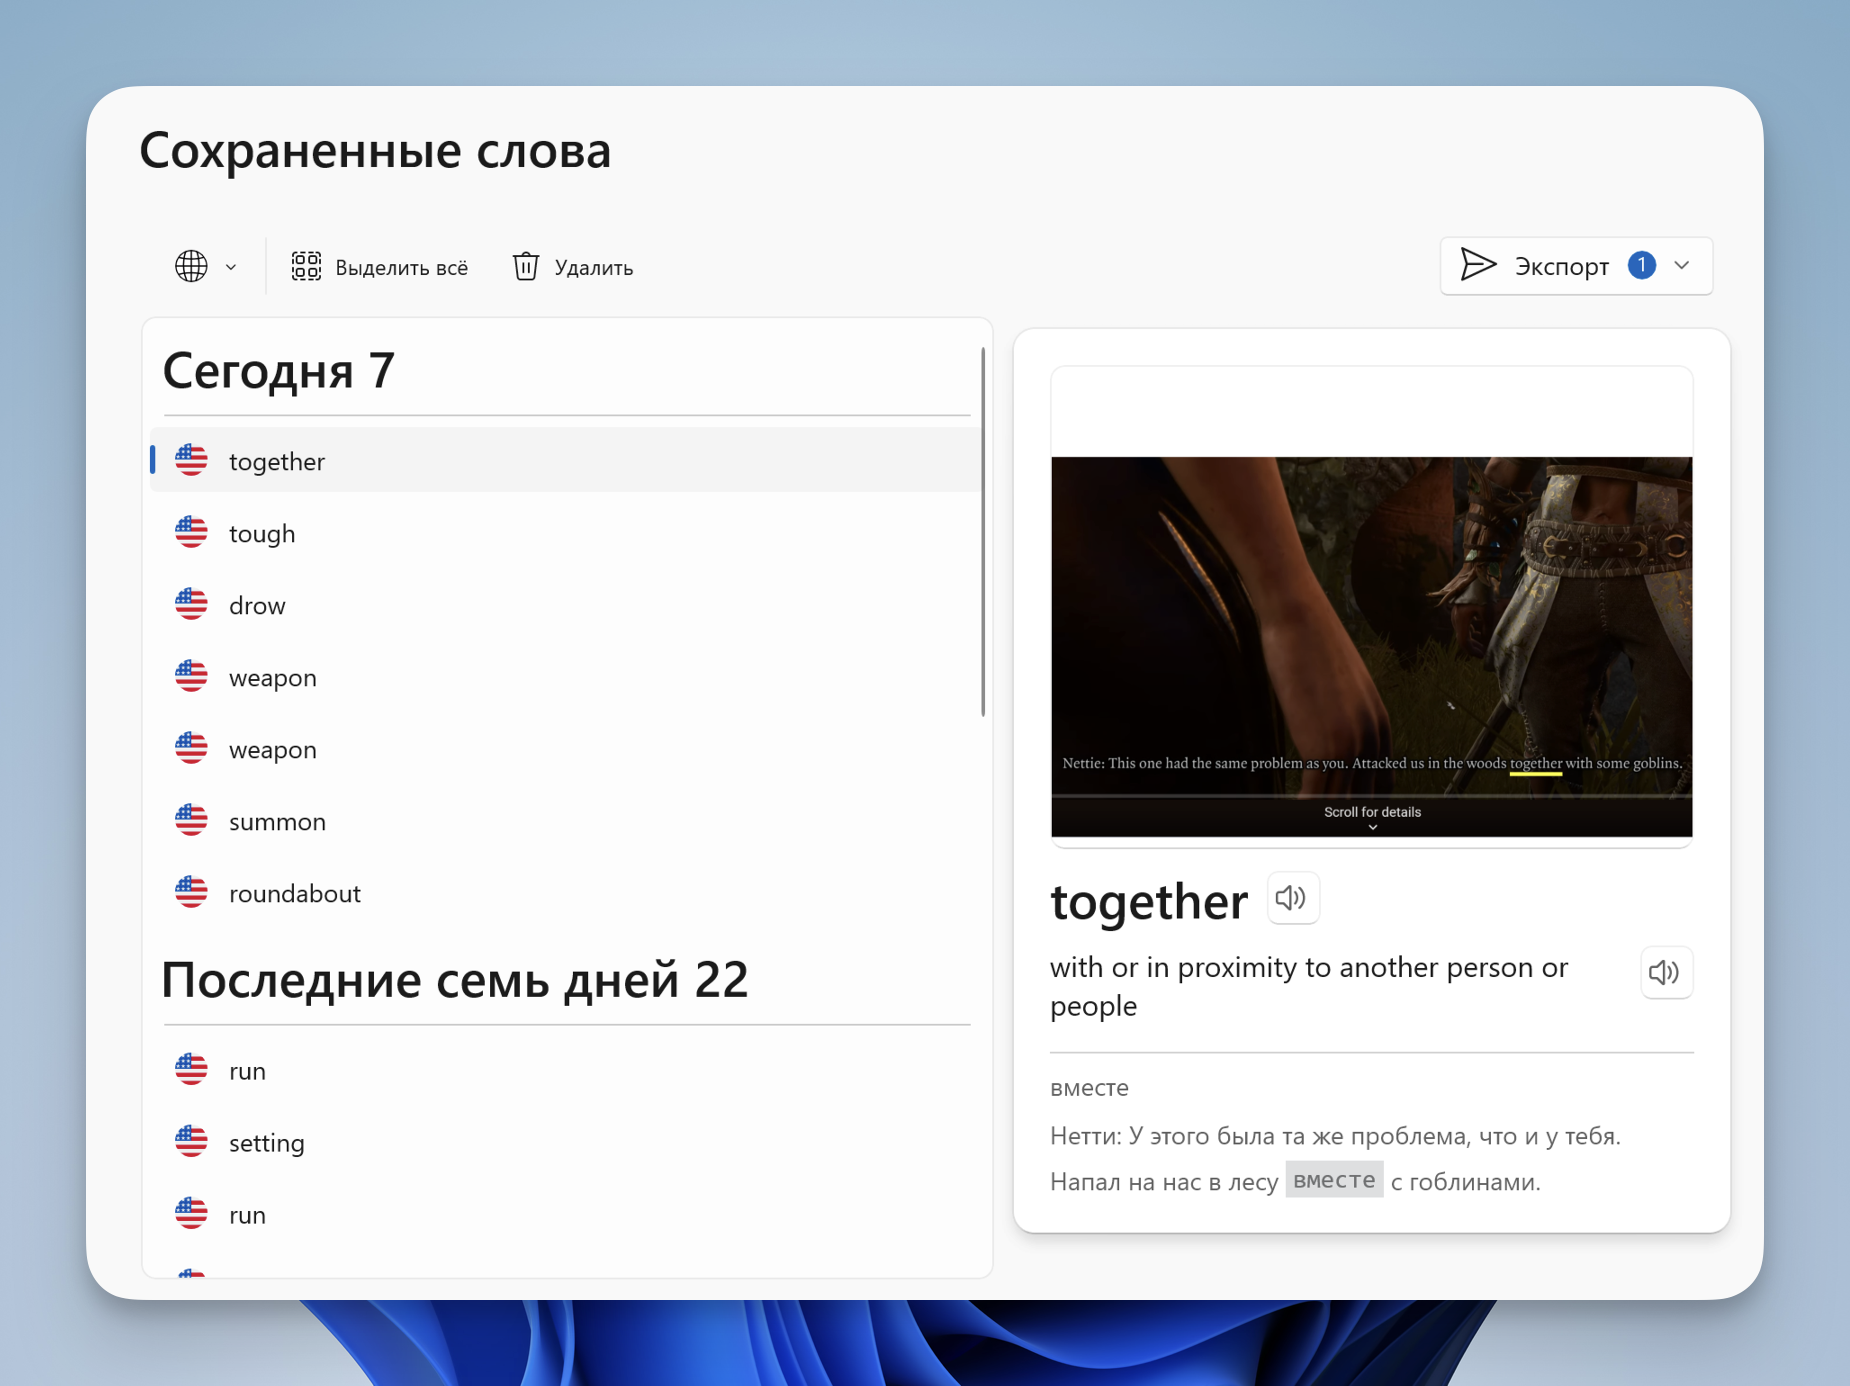Select the word 'roundabout' in the list

coord(564,893)
